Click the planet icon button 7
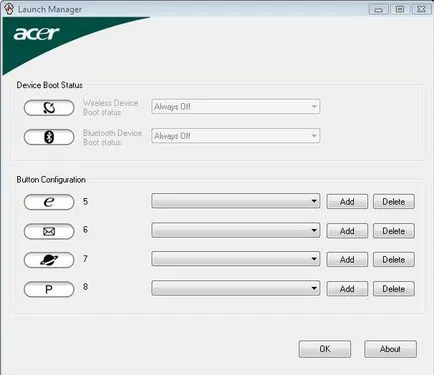 [49, 260]
